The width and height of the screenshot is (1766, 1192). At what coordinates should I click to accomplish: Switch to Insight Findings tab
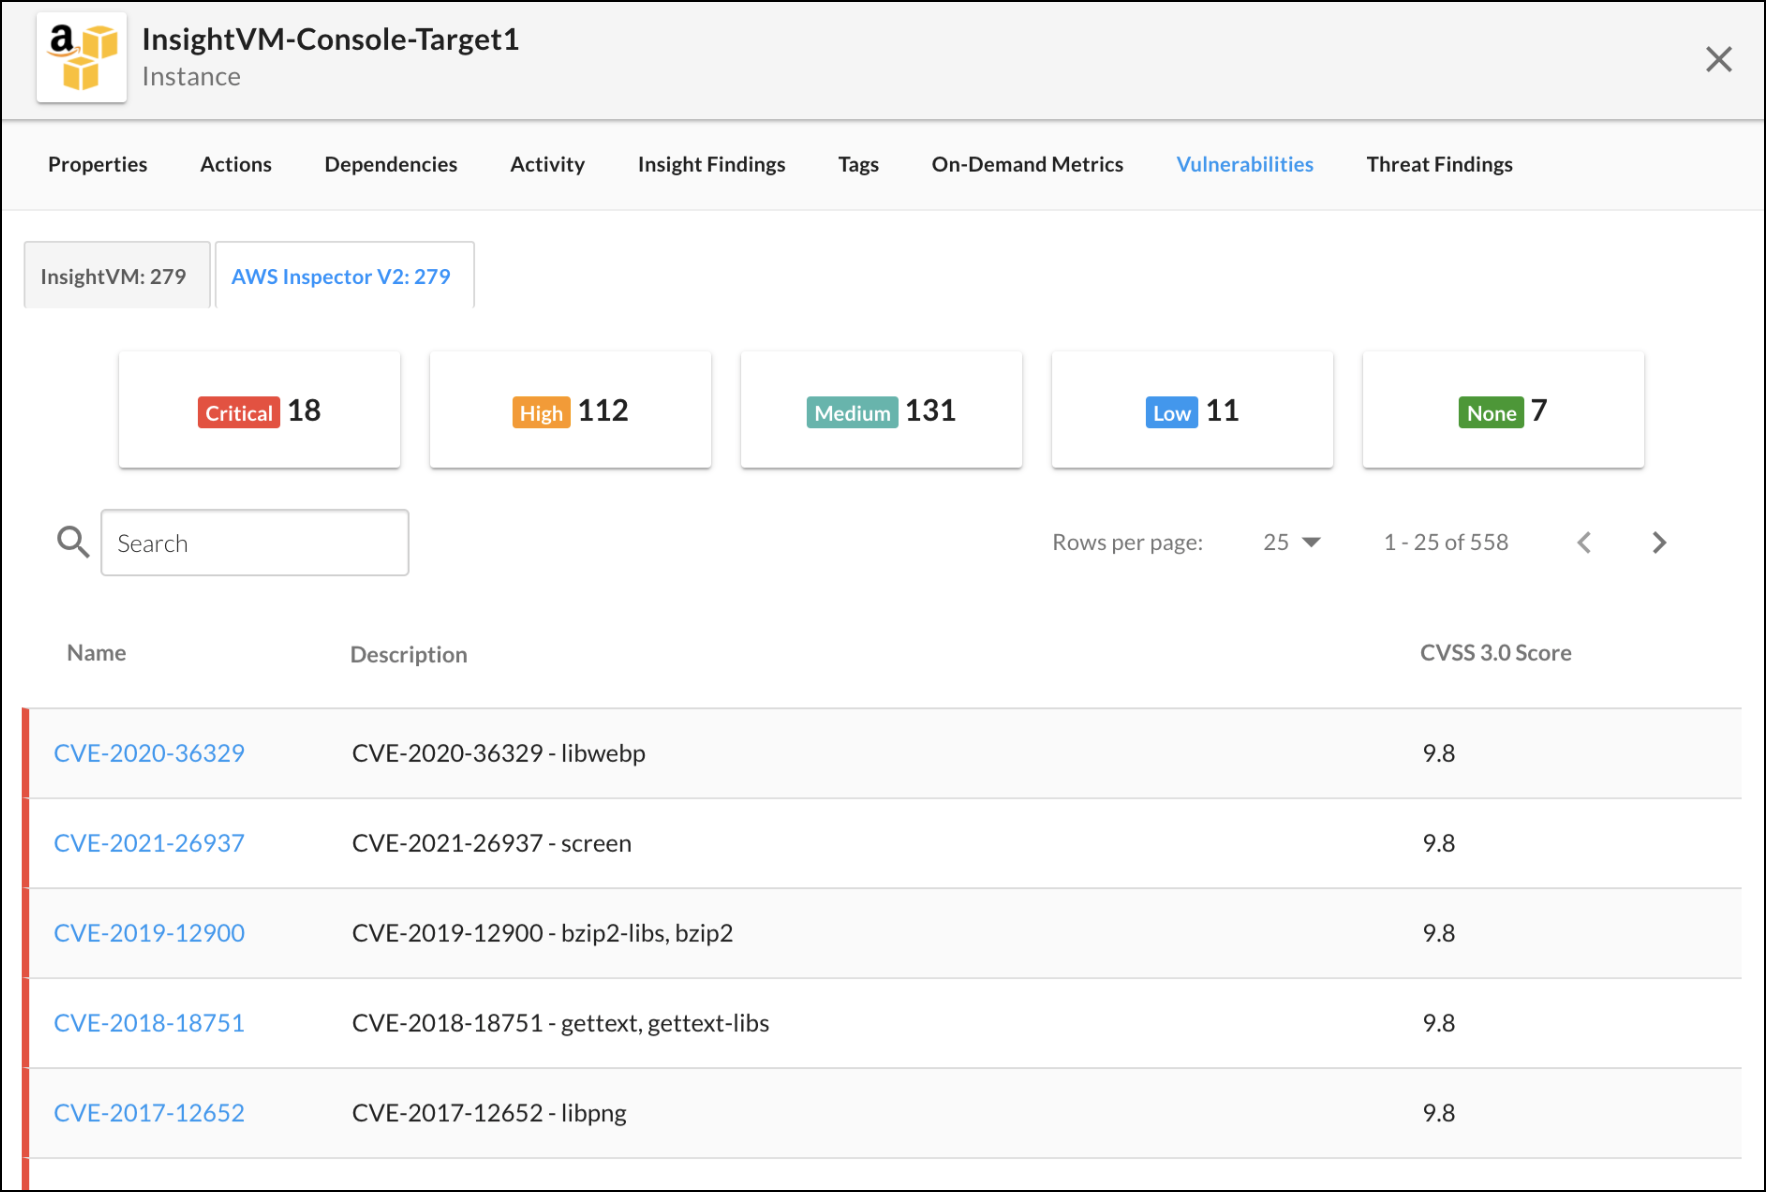(711, 164)
